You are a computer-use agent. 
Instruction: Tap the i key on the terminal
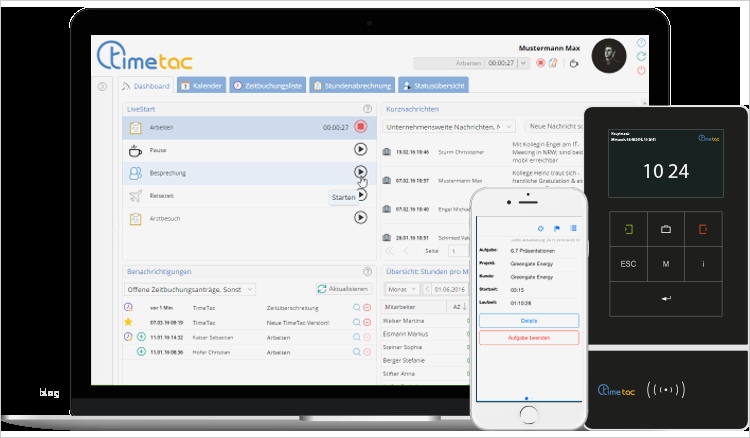[703, 264]
